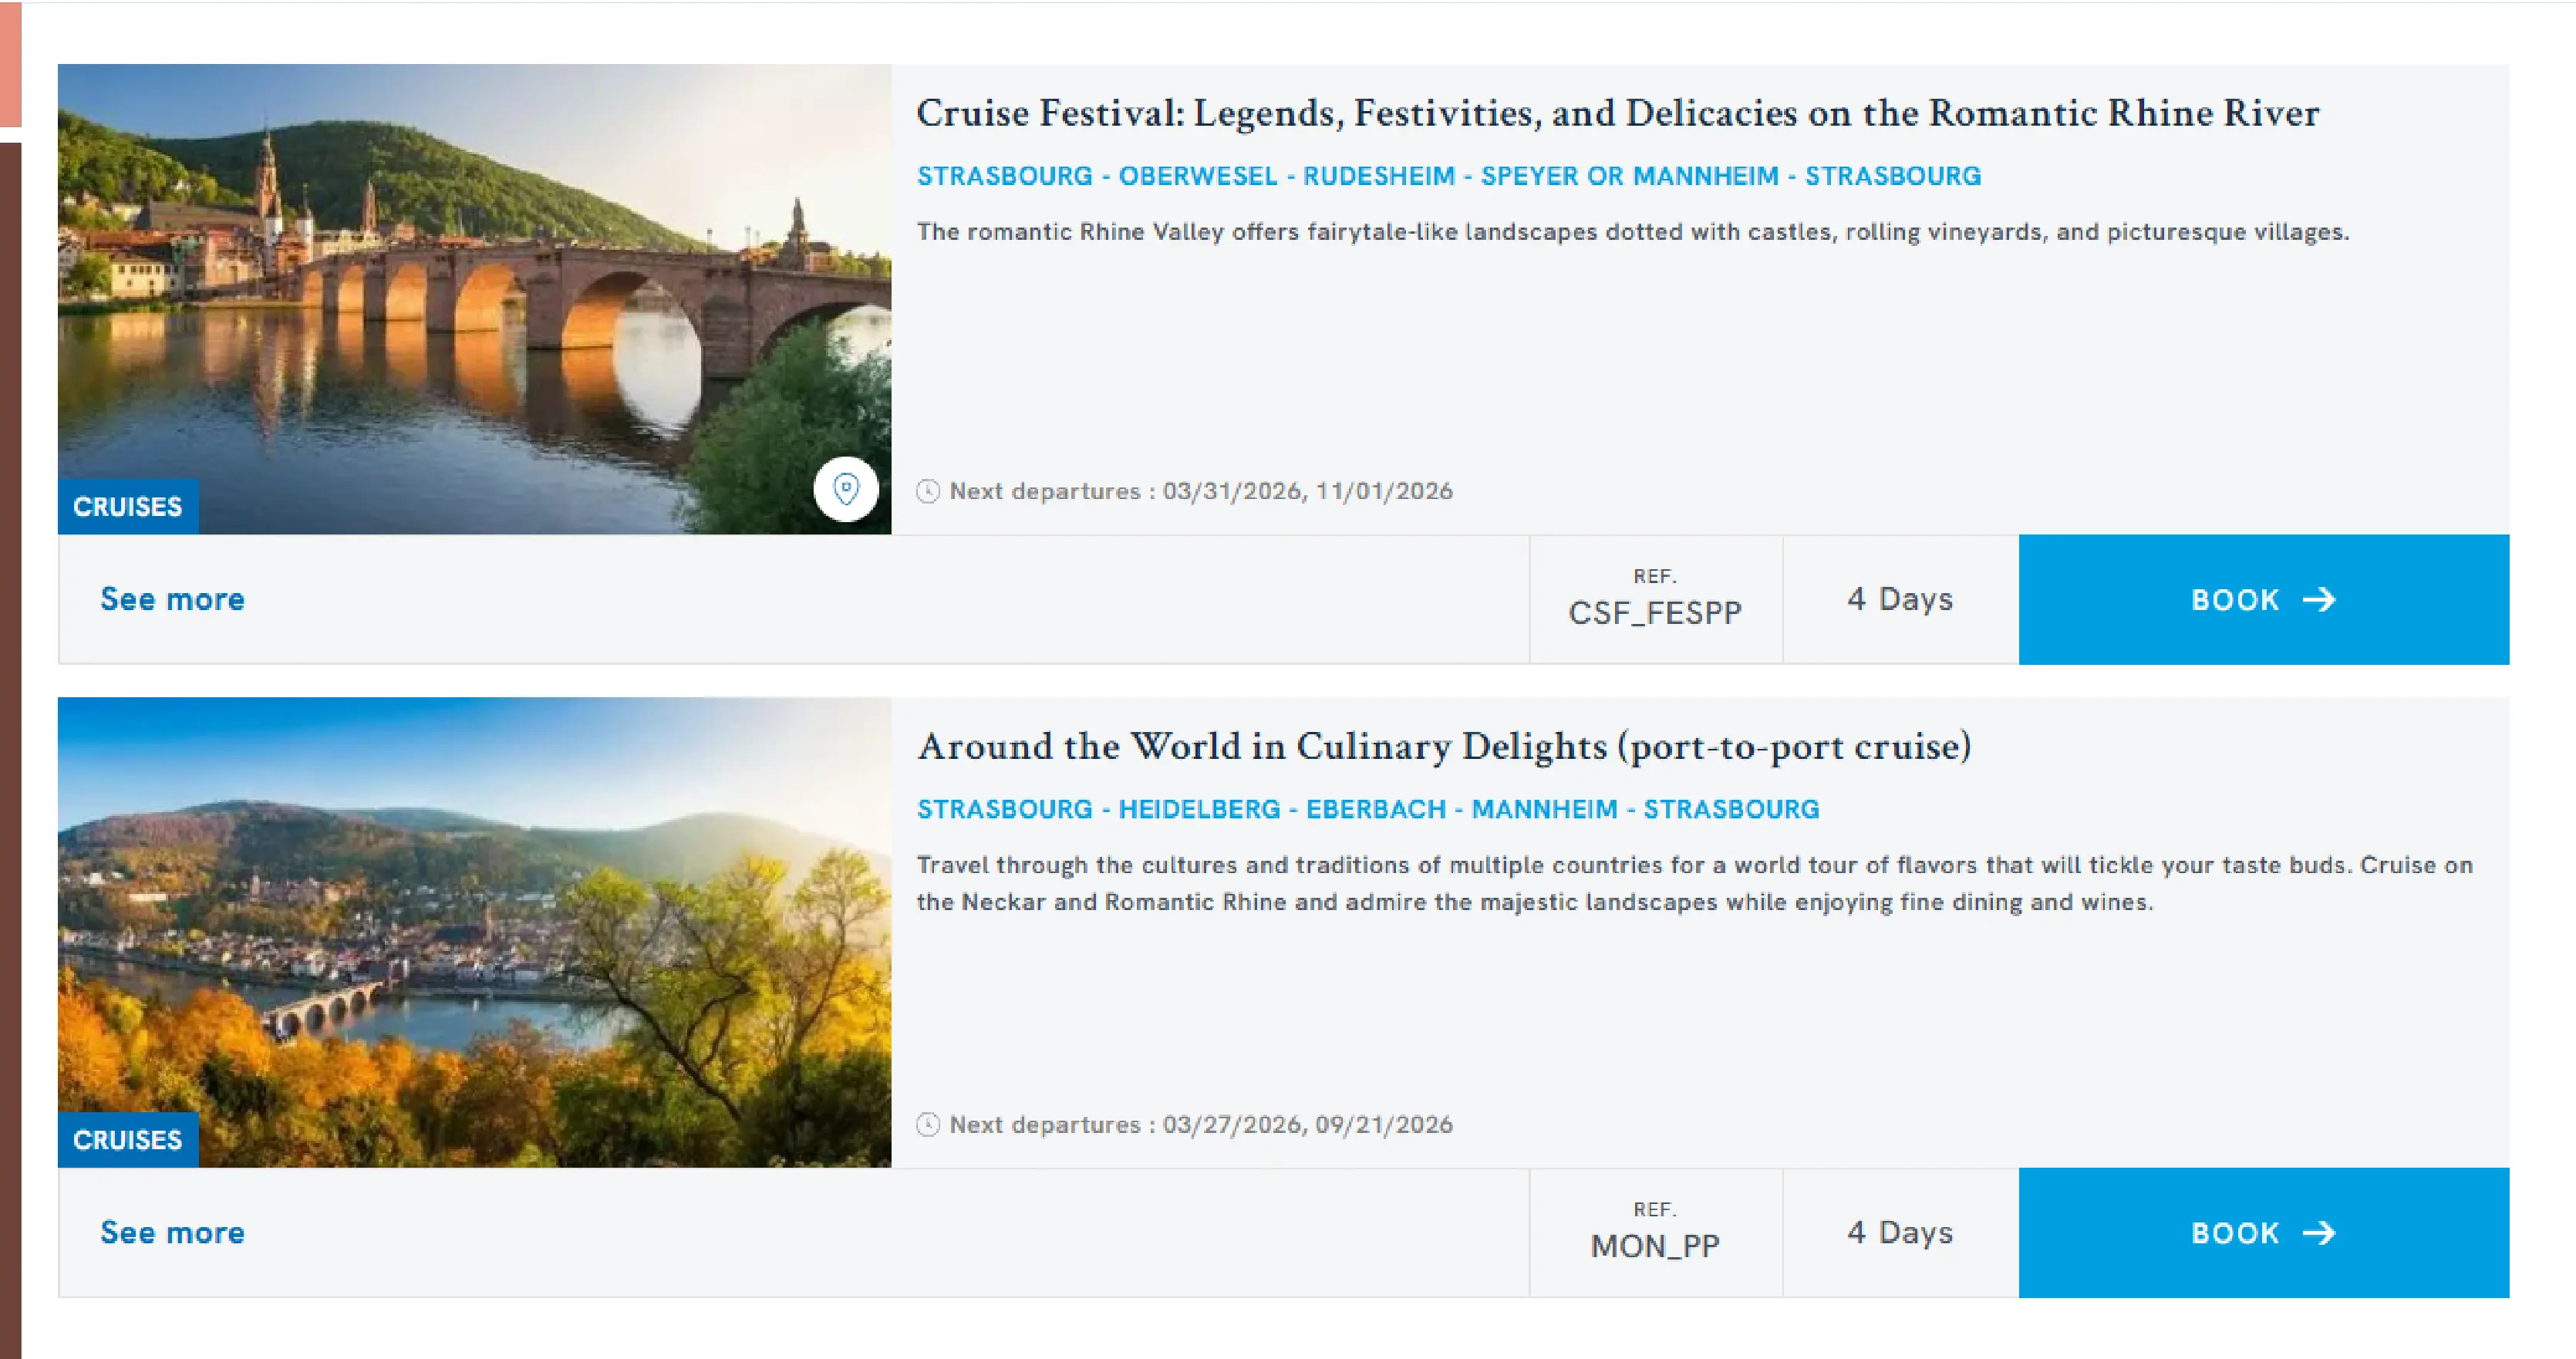Open See more for Culinary Delights cruise
Viewport: 2576px width, 1359px height.
(x=172, y=1232)
